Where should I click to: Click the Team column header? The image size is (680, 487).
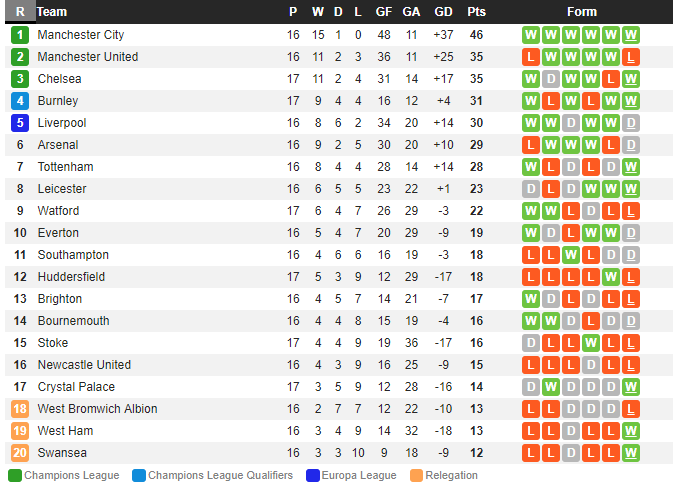(52, 12)
